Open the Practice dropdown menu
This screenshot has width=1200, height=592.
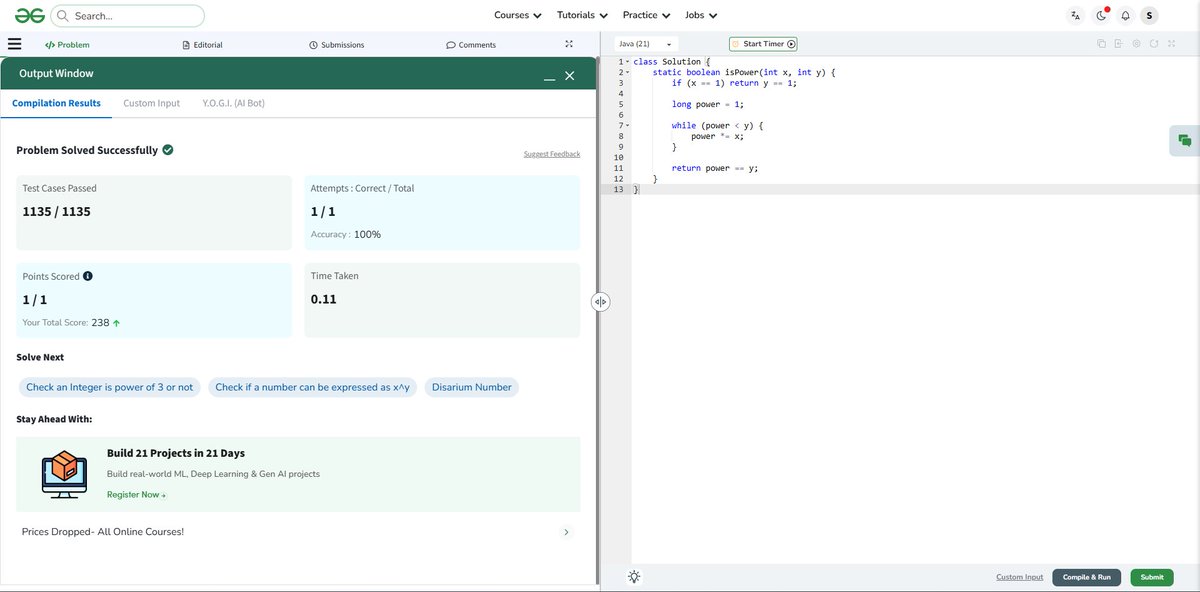point(646,15)
